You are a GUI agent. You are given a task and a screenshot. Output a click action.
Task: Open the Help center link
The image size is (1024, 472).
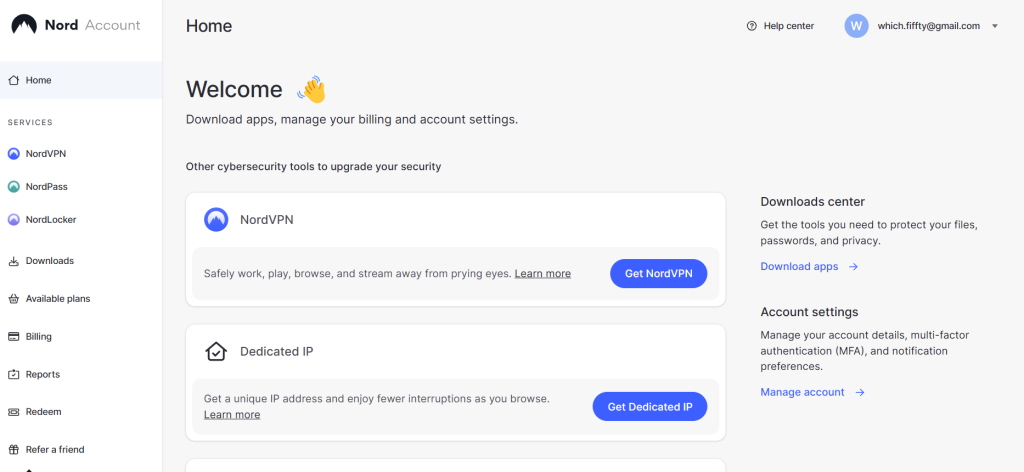[x=780, y=26]
